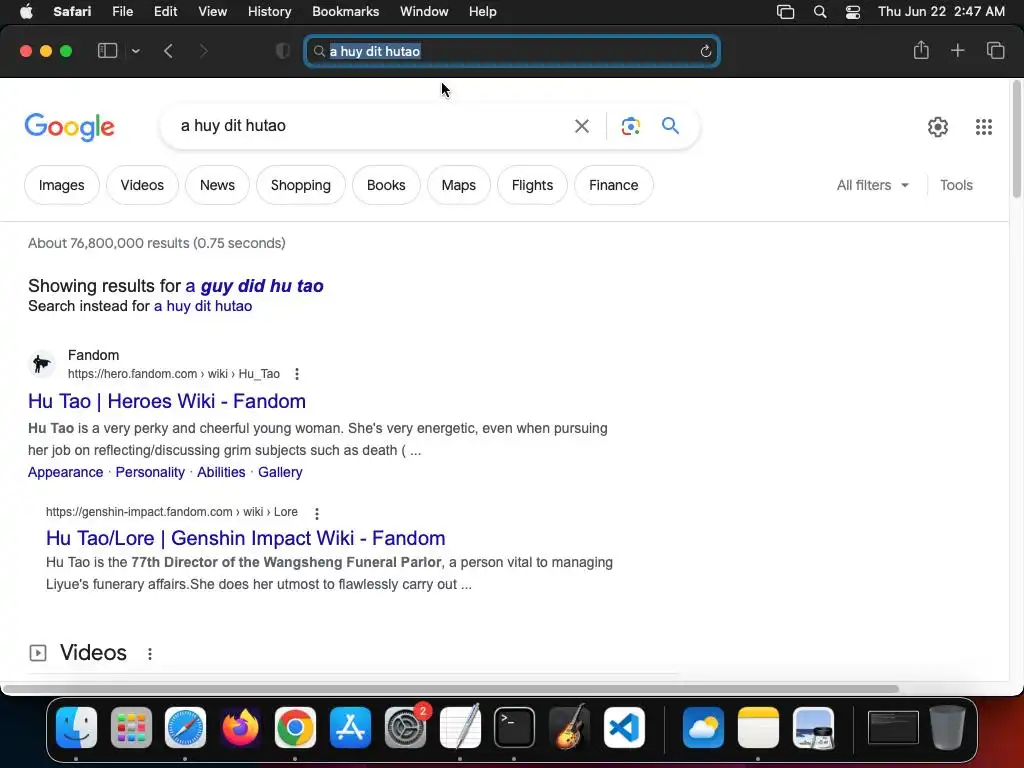Click the Fandom site favicon
This screenshot has height=768, width=1024.
coord(42,364)
